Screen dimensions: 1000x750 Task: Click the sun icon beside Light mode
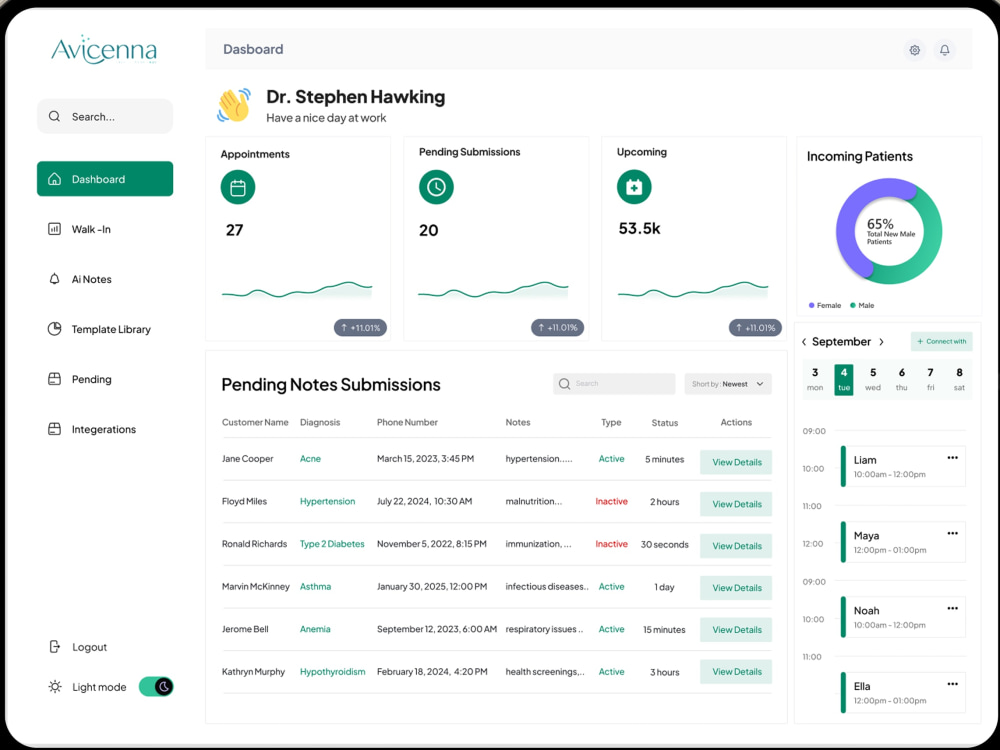point(55,687)
